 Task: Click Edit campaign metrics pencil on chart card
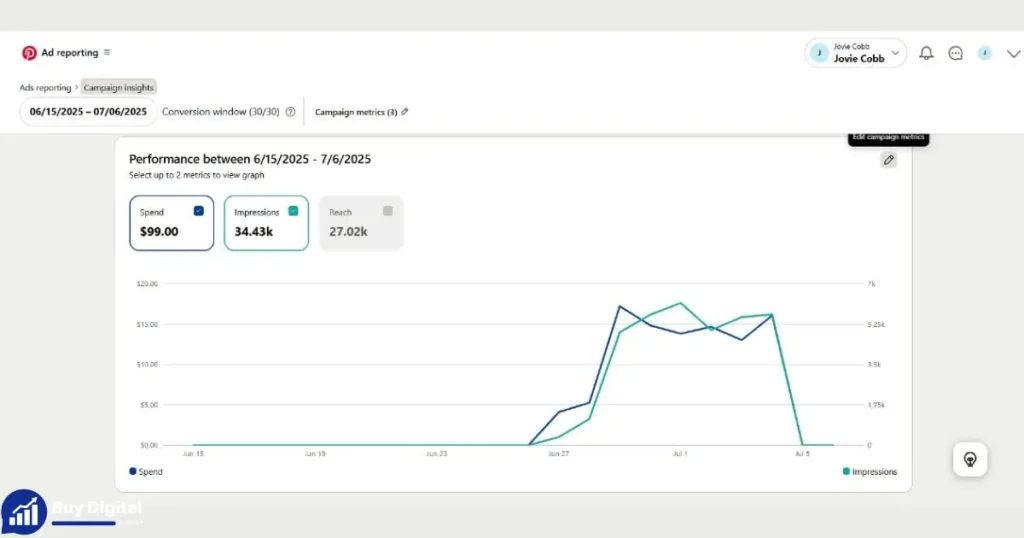(x=889, y=160)
